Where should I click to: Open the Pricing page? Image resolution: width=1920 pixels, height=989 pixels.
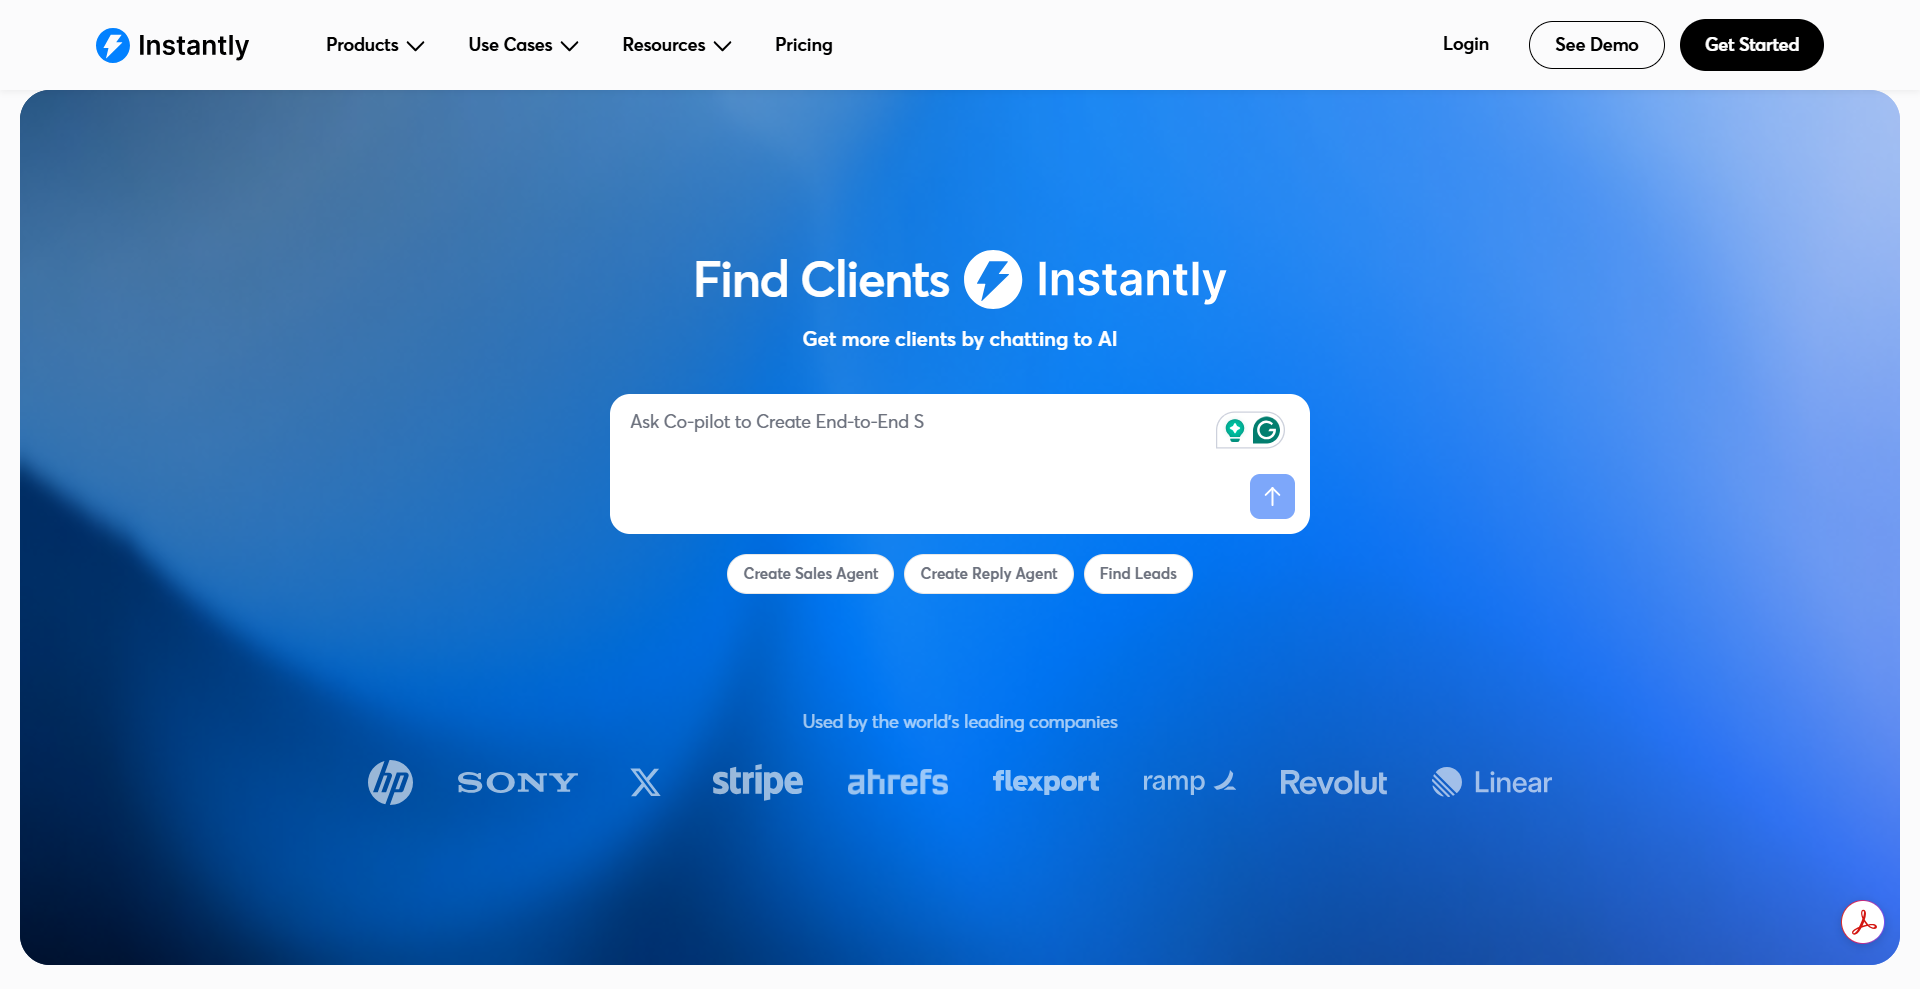tap(803, 45)
